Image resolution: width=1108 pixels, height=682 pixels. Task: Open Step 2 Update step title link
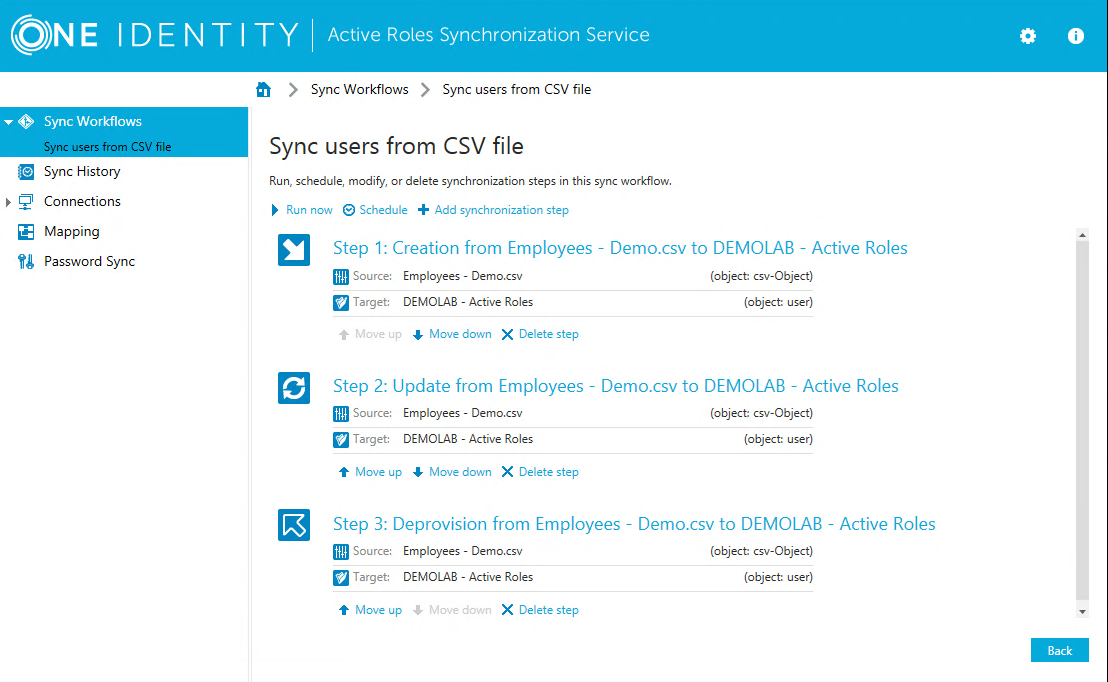coord(615,386)
